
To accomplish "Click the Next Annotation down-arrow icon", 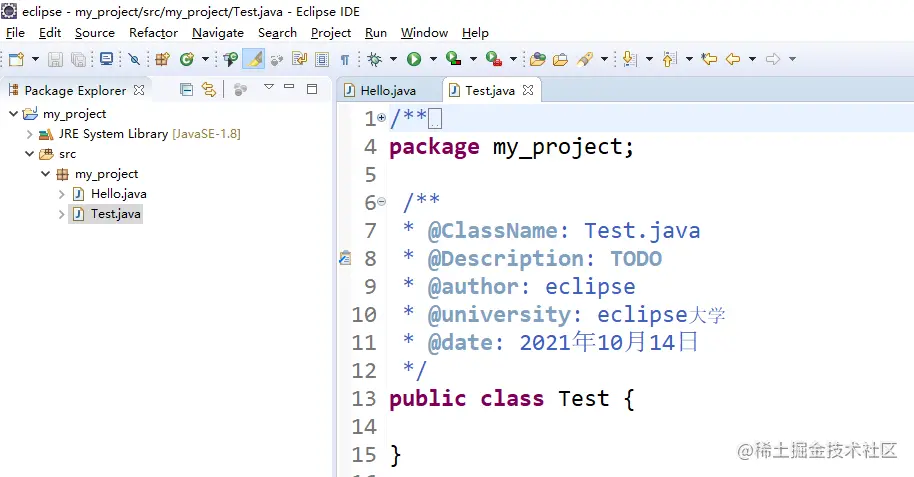I will tap(629, 59).
